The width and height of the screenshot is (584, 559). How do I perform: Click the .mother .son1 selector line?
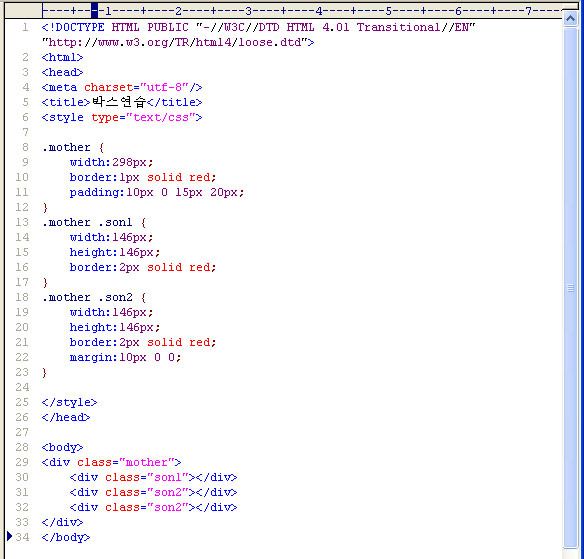click(94, 222)
